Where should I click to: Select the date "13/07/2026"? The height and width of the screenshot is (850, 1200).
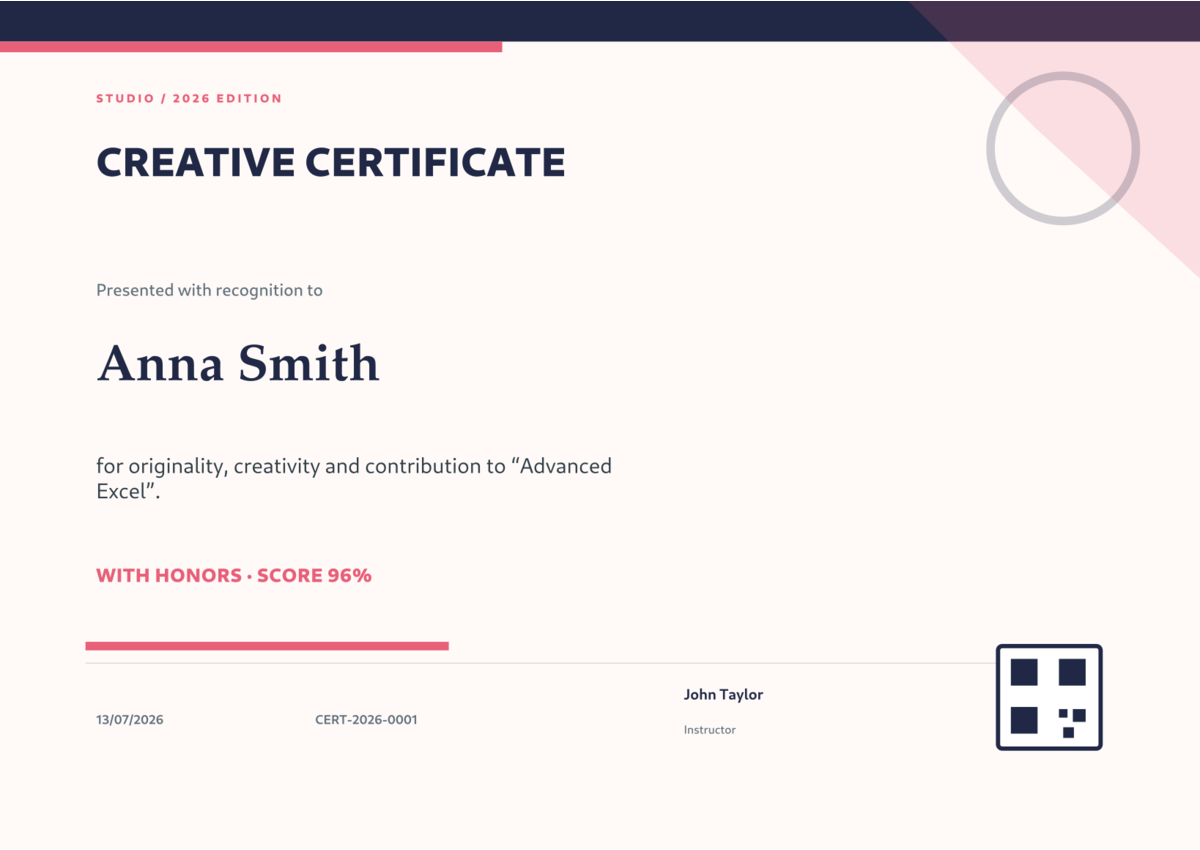coord(130,720)
